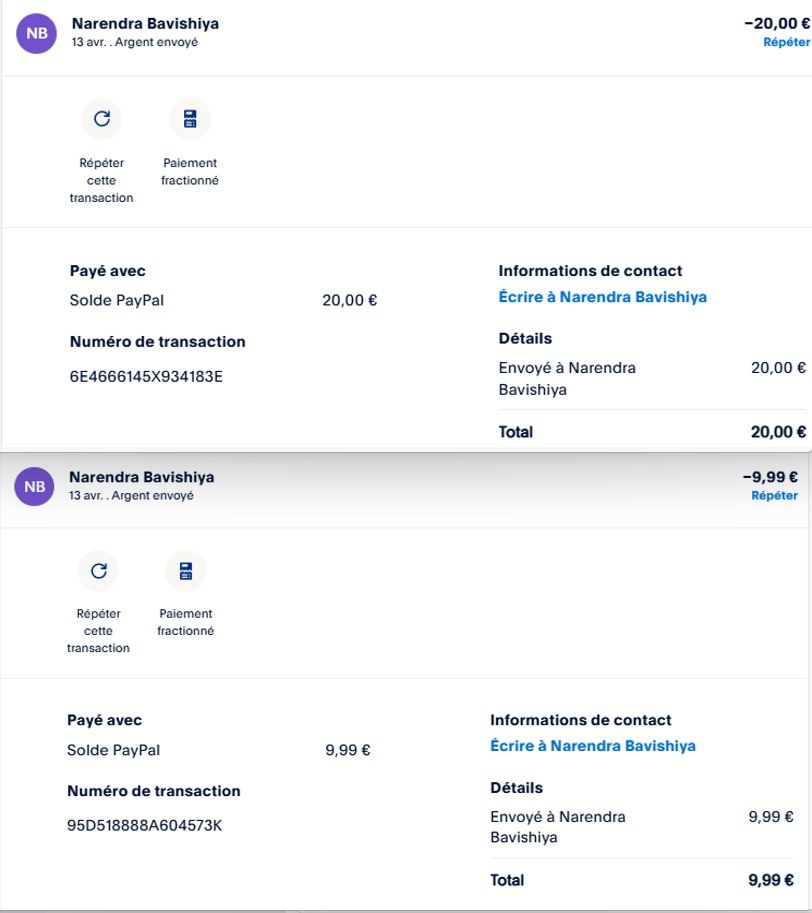Image resolution: width=812 pixels, height=913 pixels.
Task: Click the repeat icon in the 20,00 € transaction
Action: (101, 119)
